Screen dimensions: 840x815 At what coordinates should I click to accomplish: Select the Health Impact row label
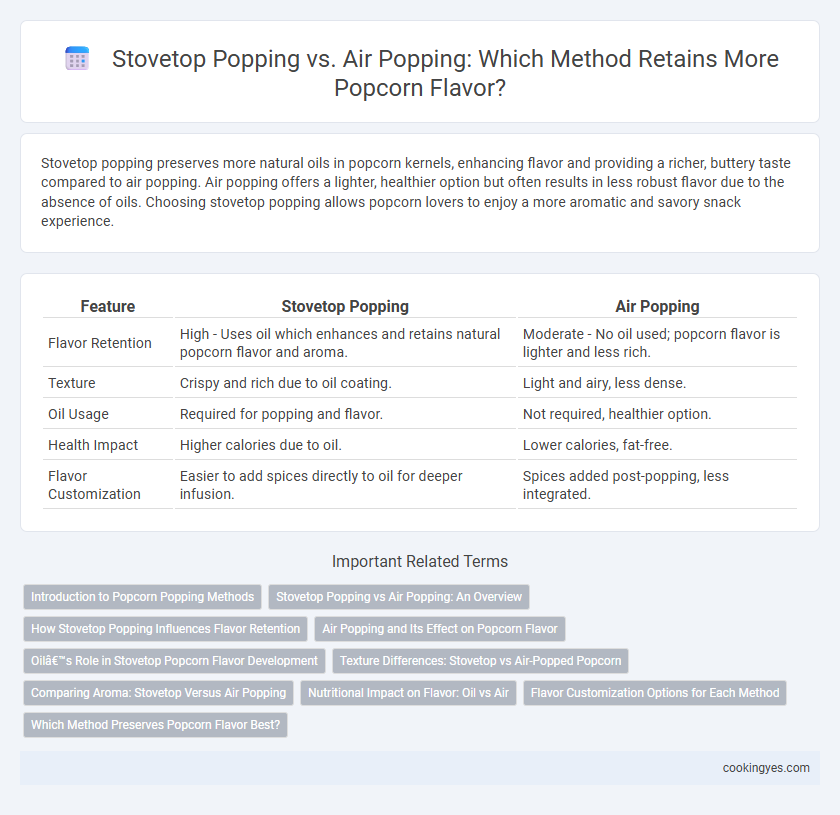93,445
